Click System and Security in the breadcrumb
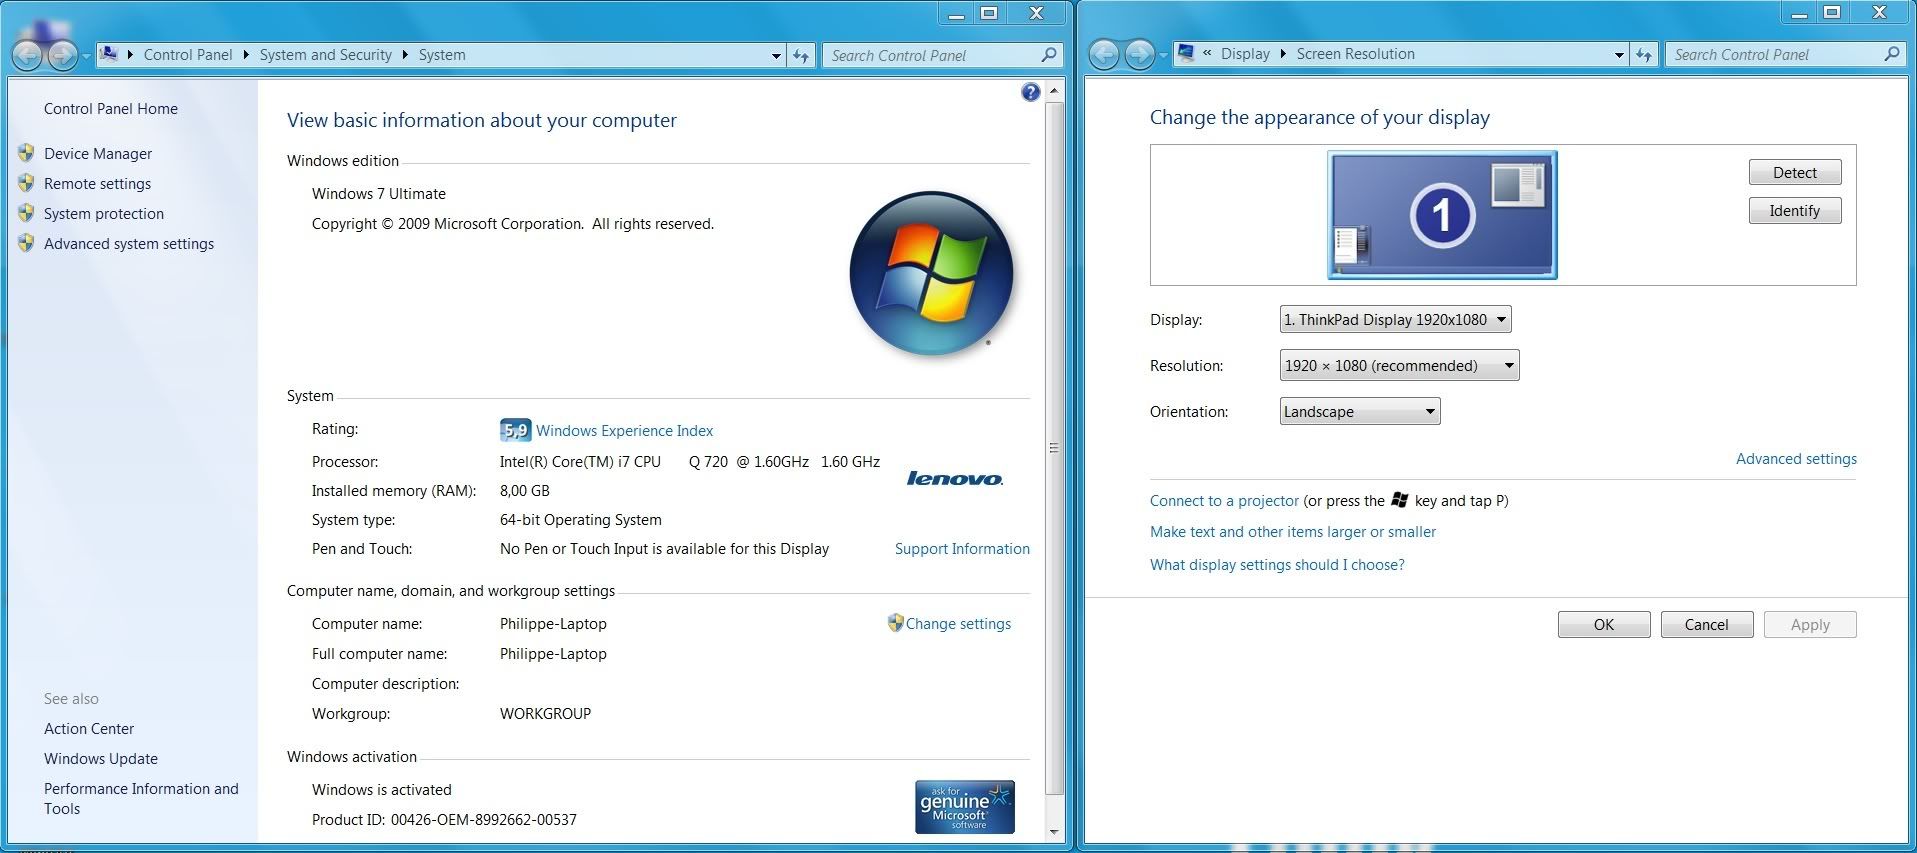Image resolution: width=1917 pixels, height=853 pixels. (326, 55)
